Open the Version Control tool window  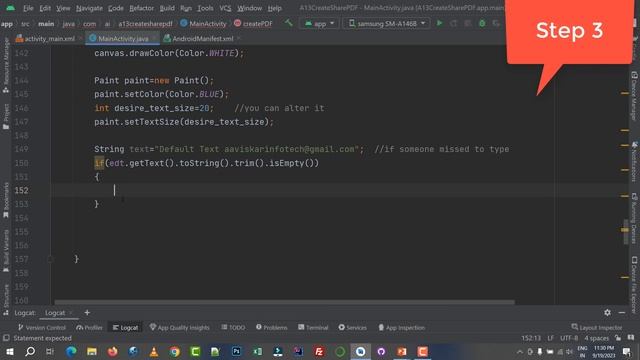[42, 327]
